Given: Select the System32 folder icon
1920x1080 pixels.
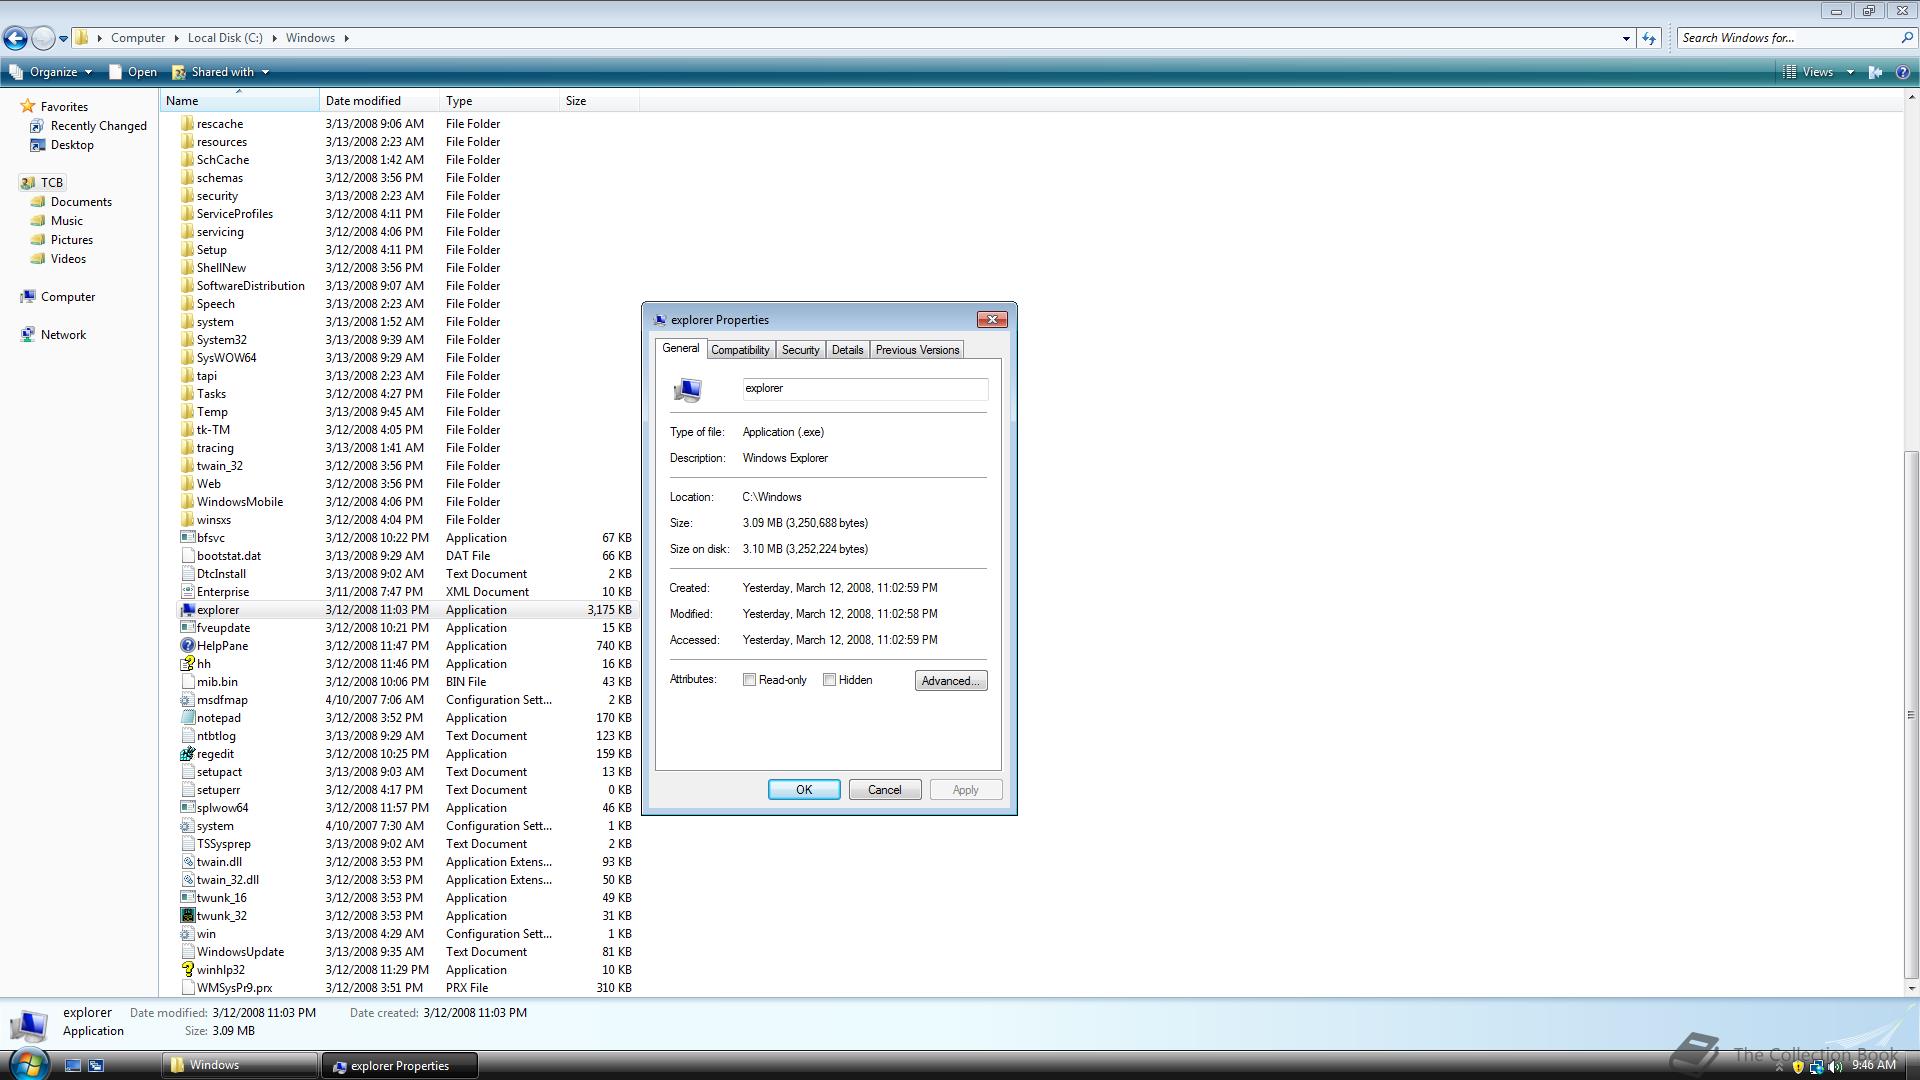Looking at the screenshot, I should (x=187, y=340).
